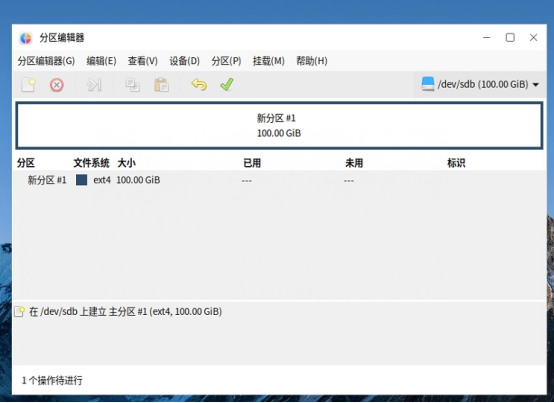Open the 分区编辑器(G) menu
Viewport: 554px width, 403px height.
pos(46,61)
